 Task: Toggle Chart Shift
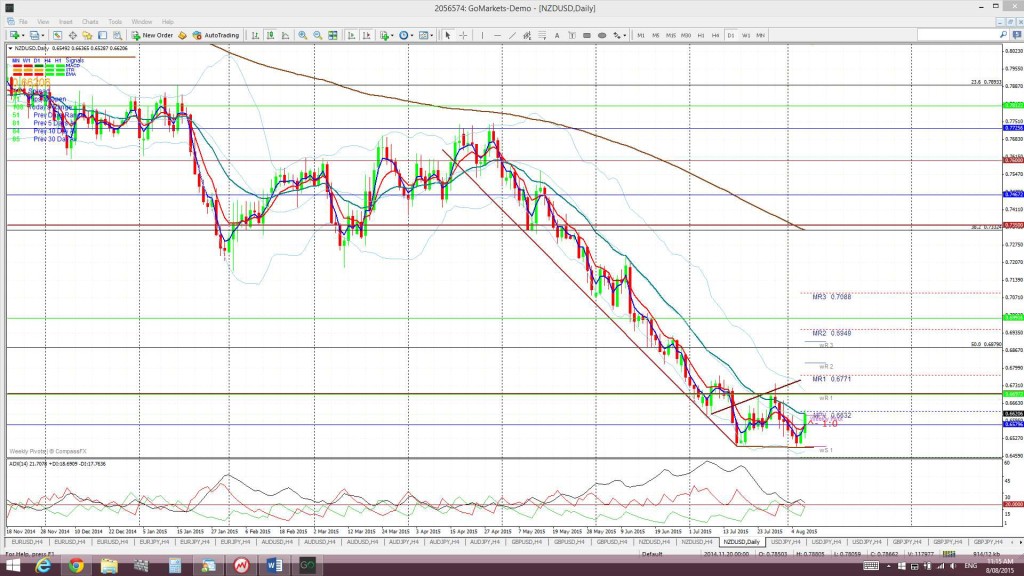coord(366,35)
